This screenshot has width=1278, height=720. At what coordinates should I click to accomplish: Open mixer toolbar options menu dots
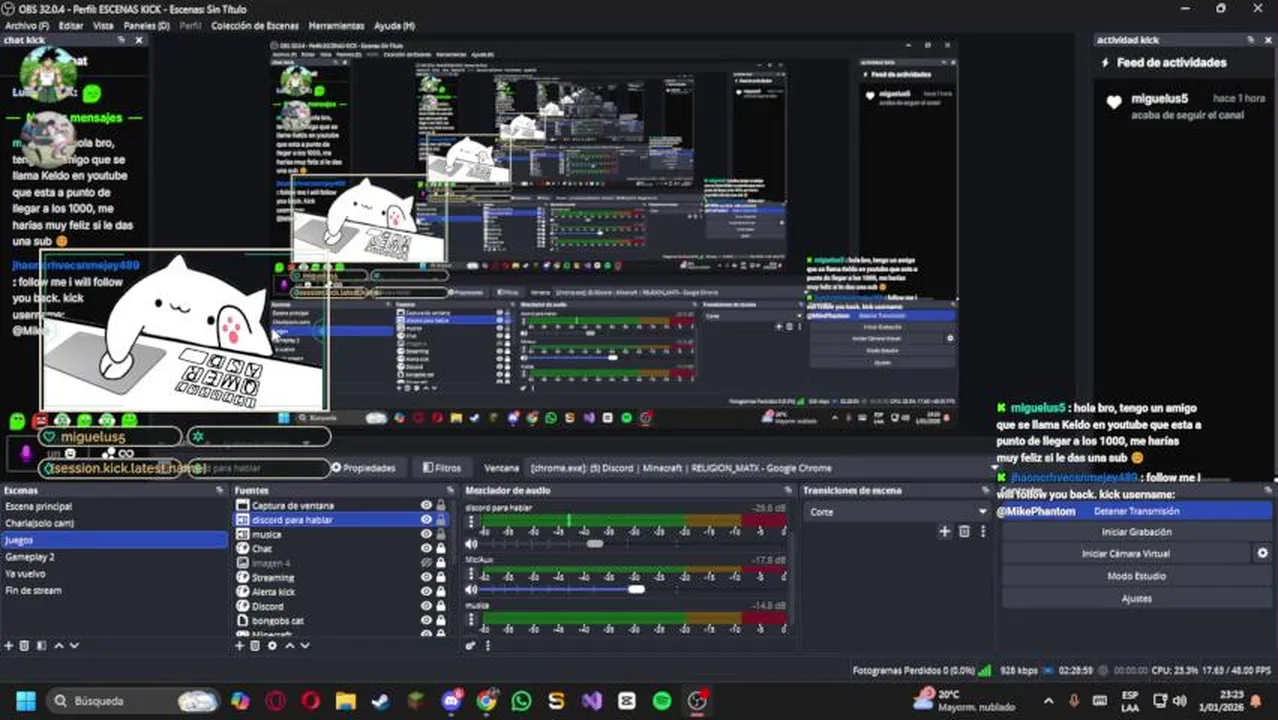tap(488, 646)
